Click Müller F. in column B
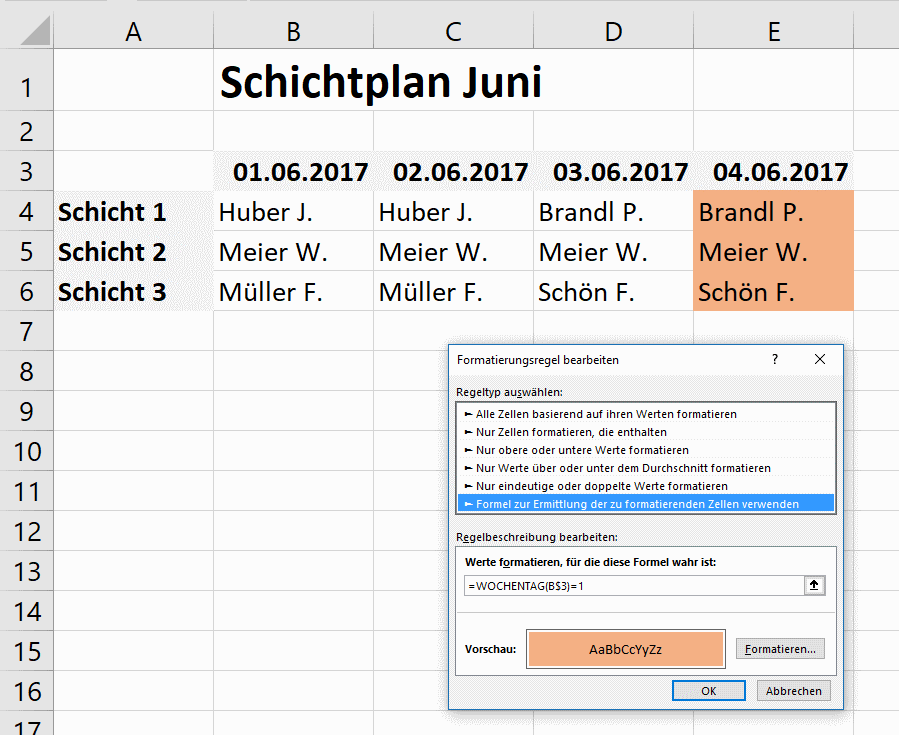Viewport: 899px width, 735px height. [294, 292]
